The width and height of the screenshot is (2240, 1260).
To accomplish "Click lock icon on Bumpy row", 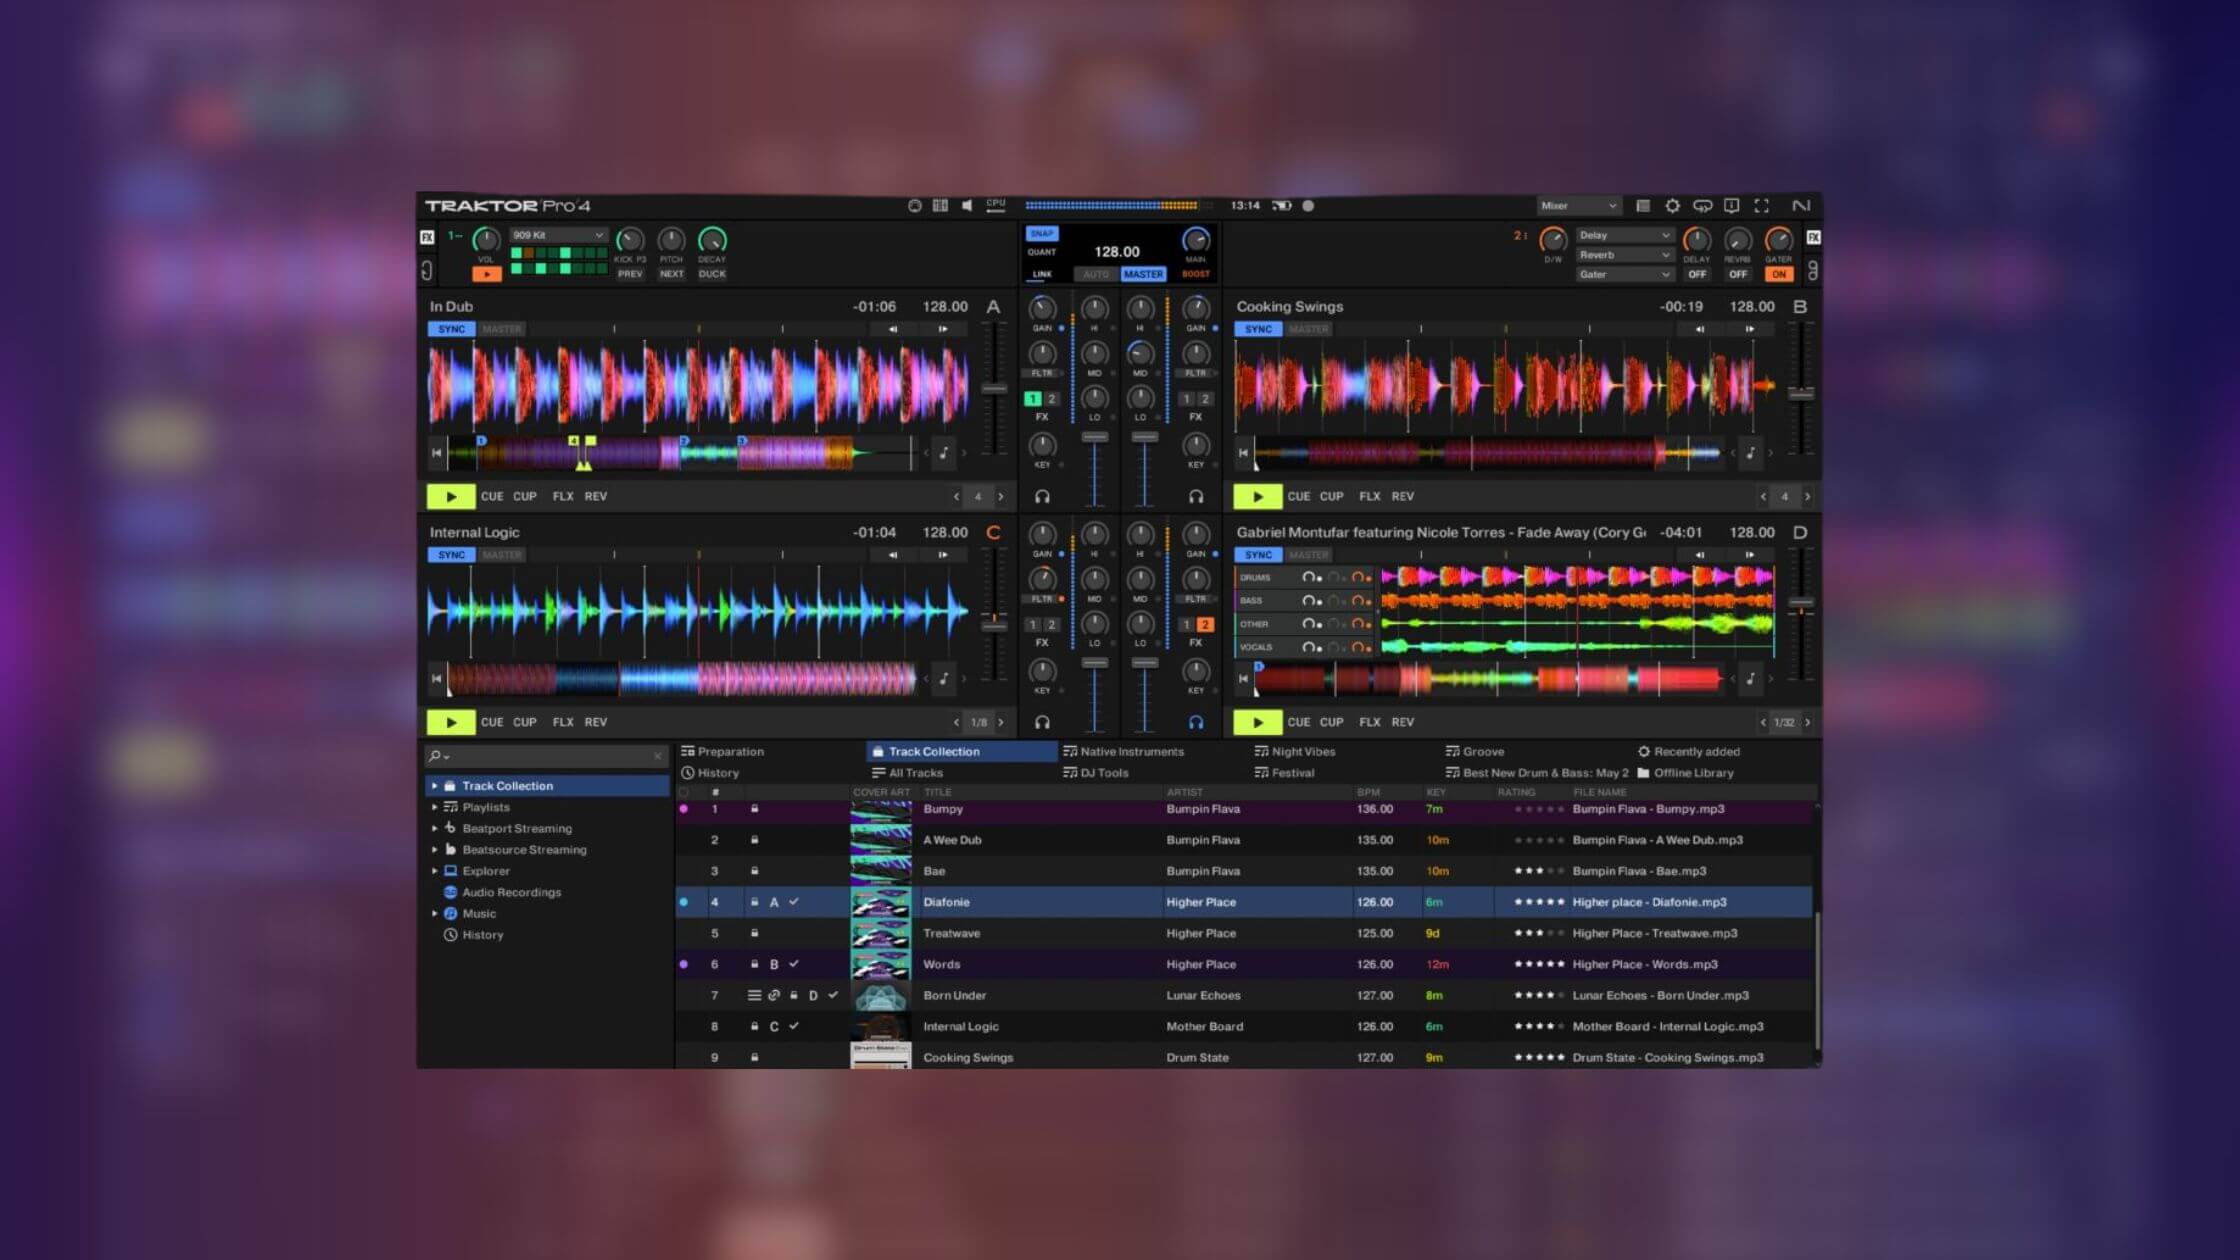I will click(x=754, y=809).
